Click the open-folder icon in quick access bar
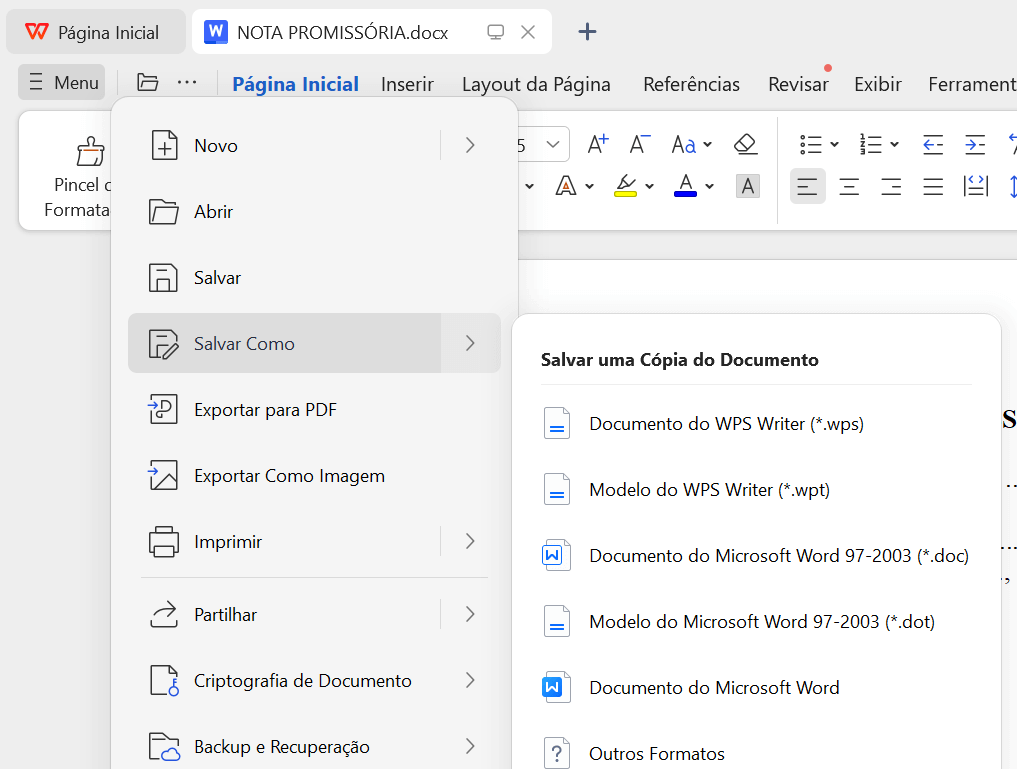 (x=148, y=82)
